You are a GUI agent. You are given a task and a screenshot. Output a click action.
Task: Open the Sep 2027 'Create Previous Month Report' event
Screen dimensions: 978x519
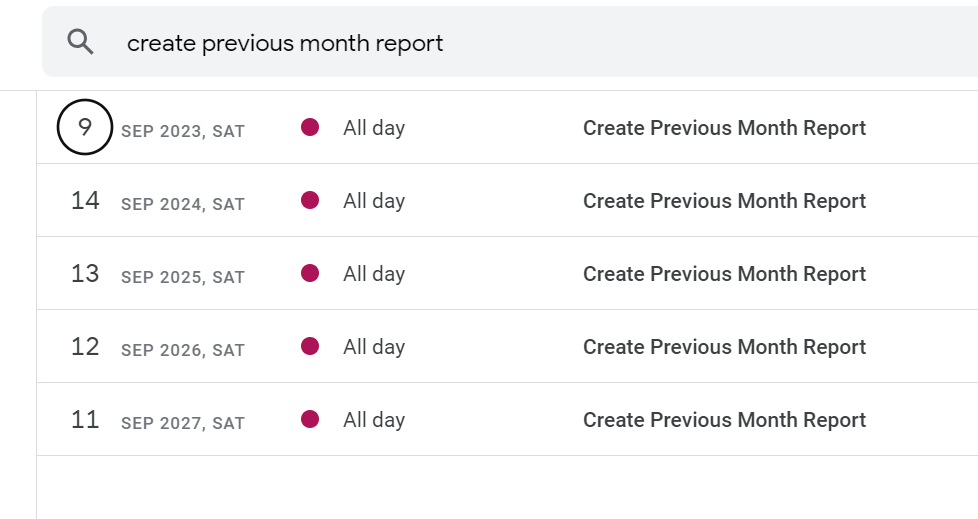tap(724, 420)
